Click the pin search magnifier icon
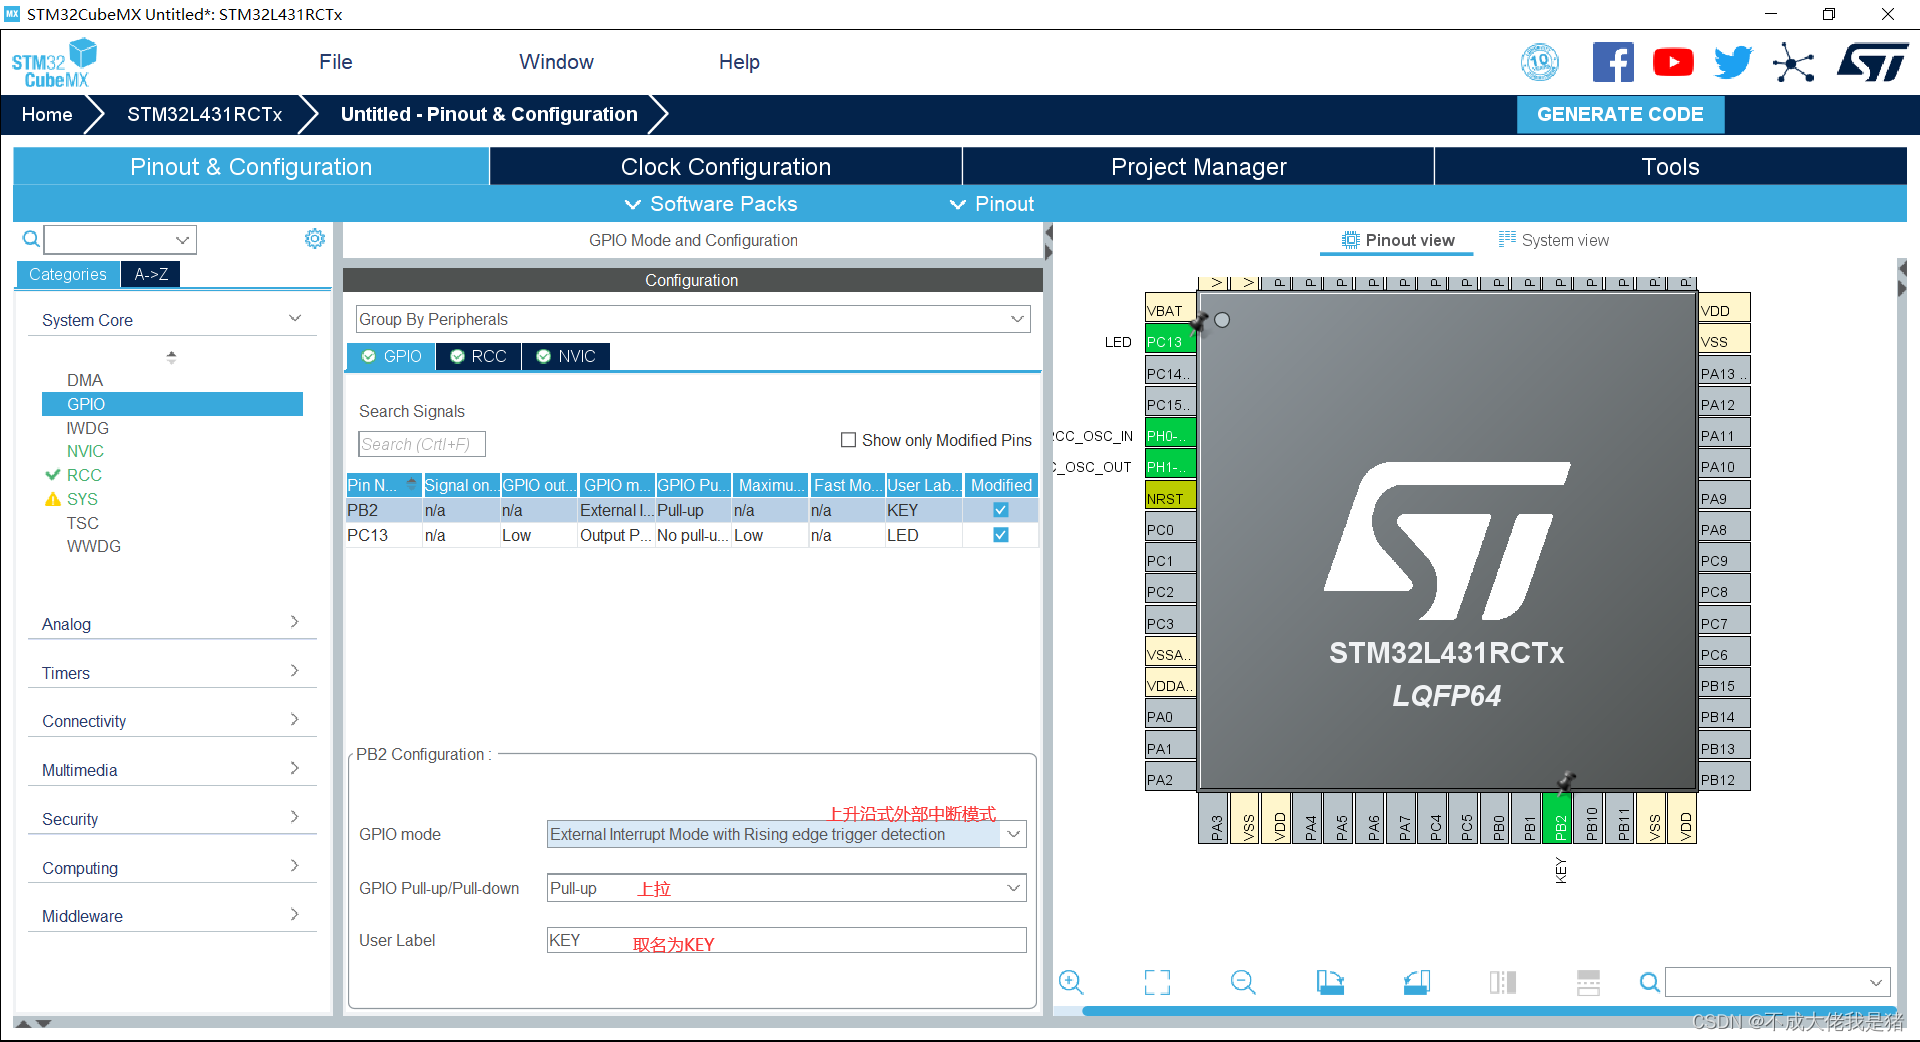 pyautogui.click(x=1649, y=982)
